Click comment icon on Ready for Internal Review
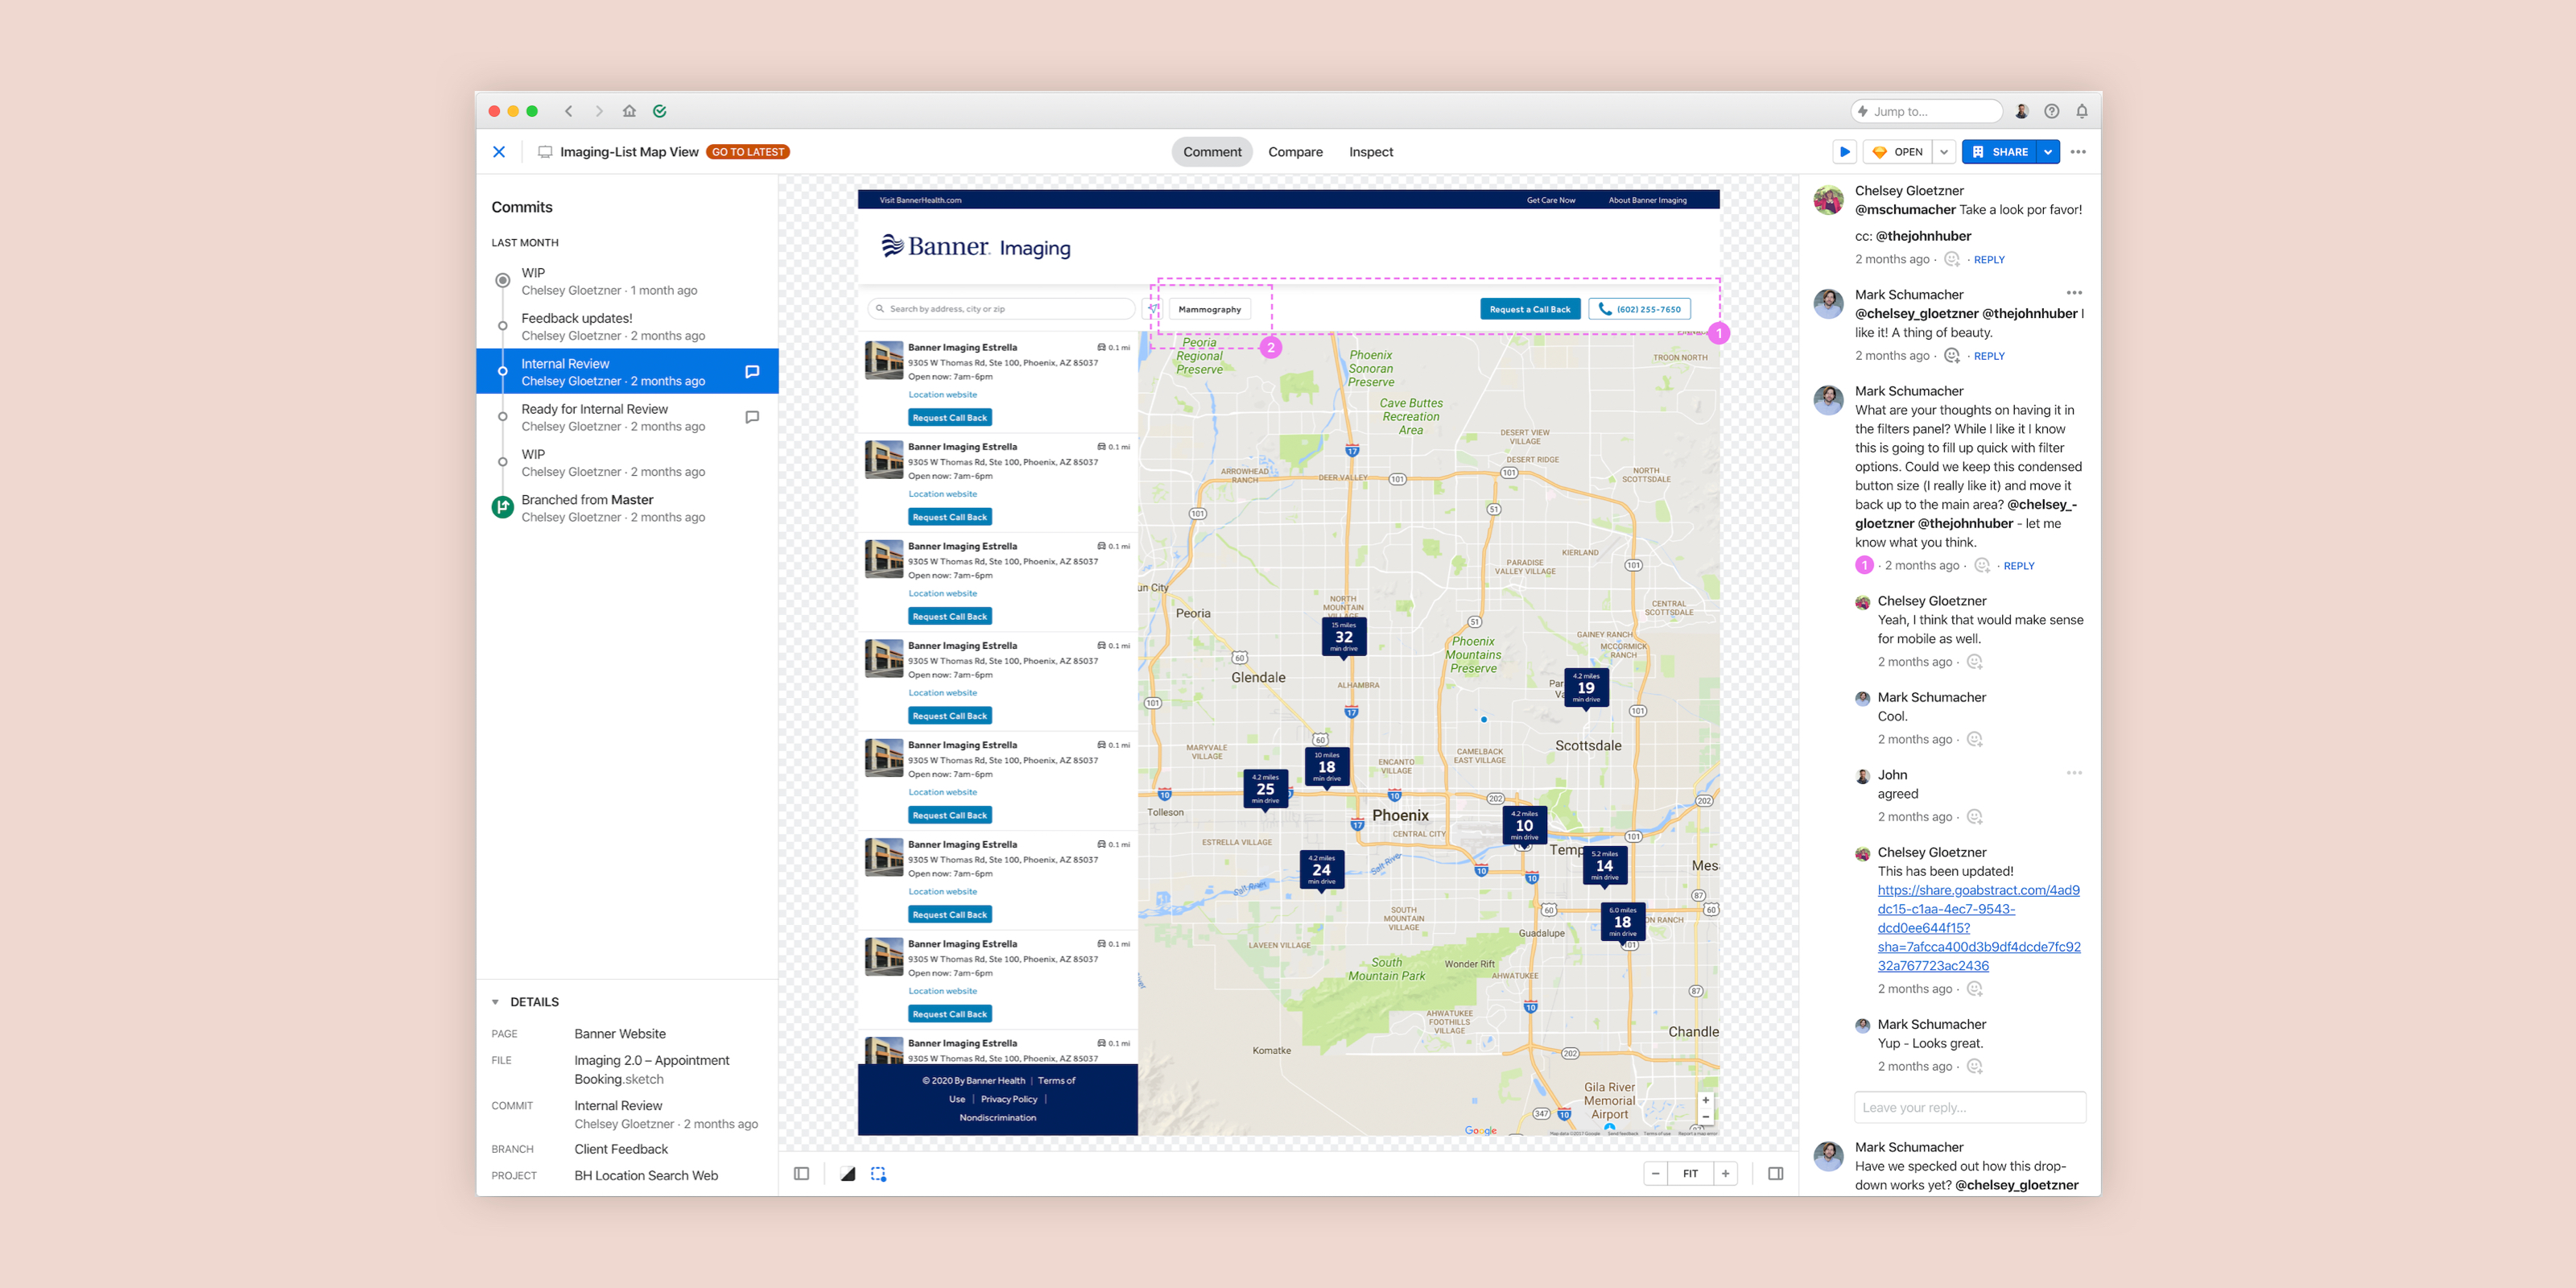The image size is (2576, 1288). tap(752, 417)
